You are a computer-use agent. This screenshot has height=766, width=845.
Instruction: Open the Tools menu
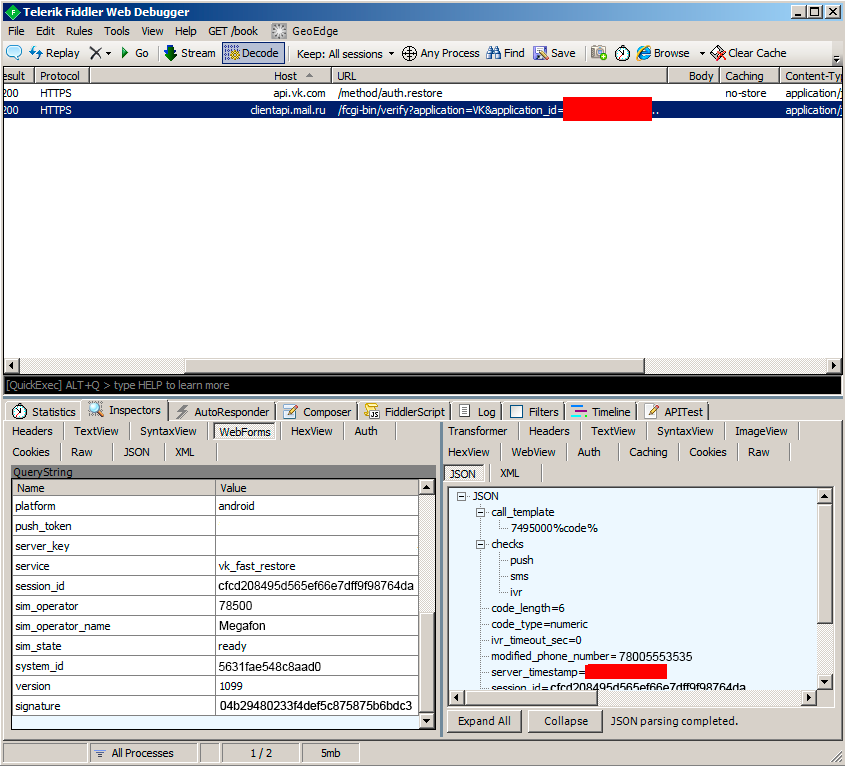(x=116, y=31)
